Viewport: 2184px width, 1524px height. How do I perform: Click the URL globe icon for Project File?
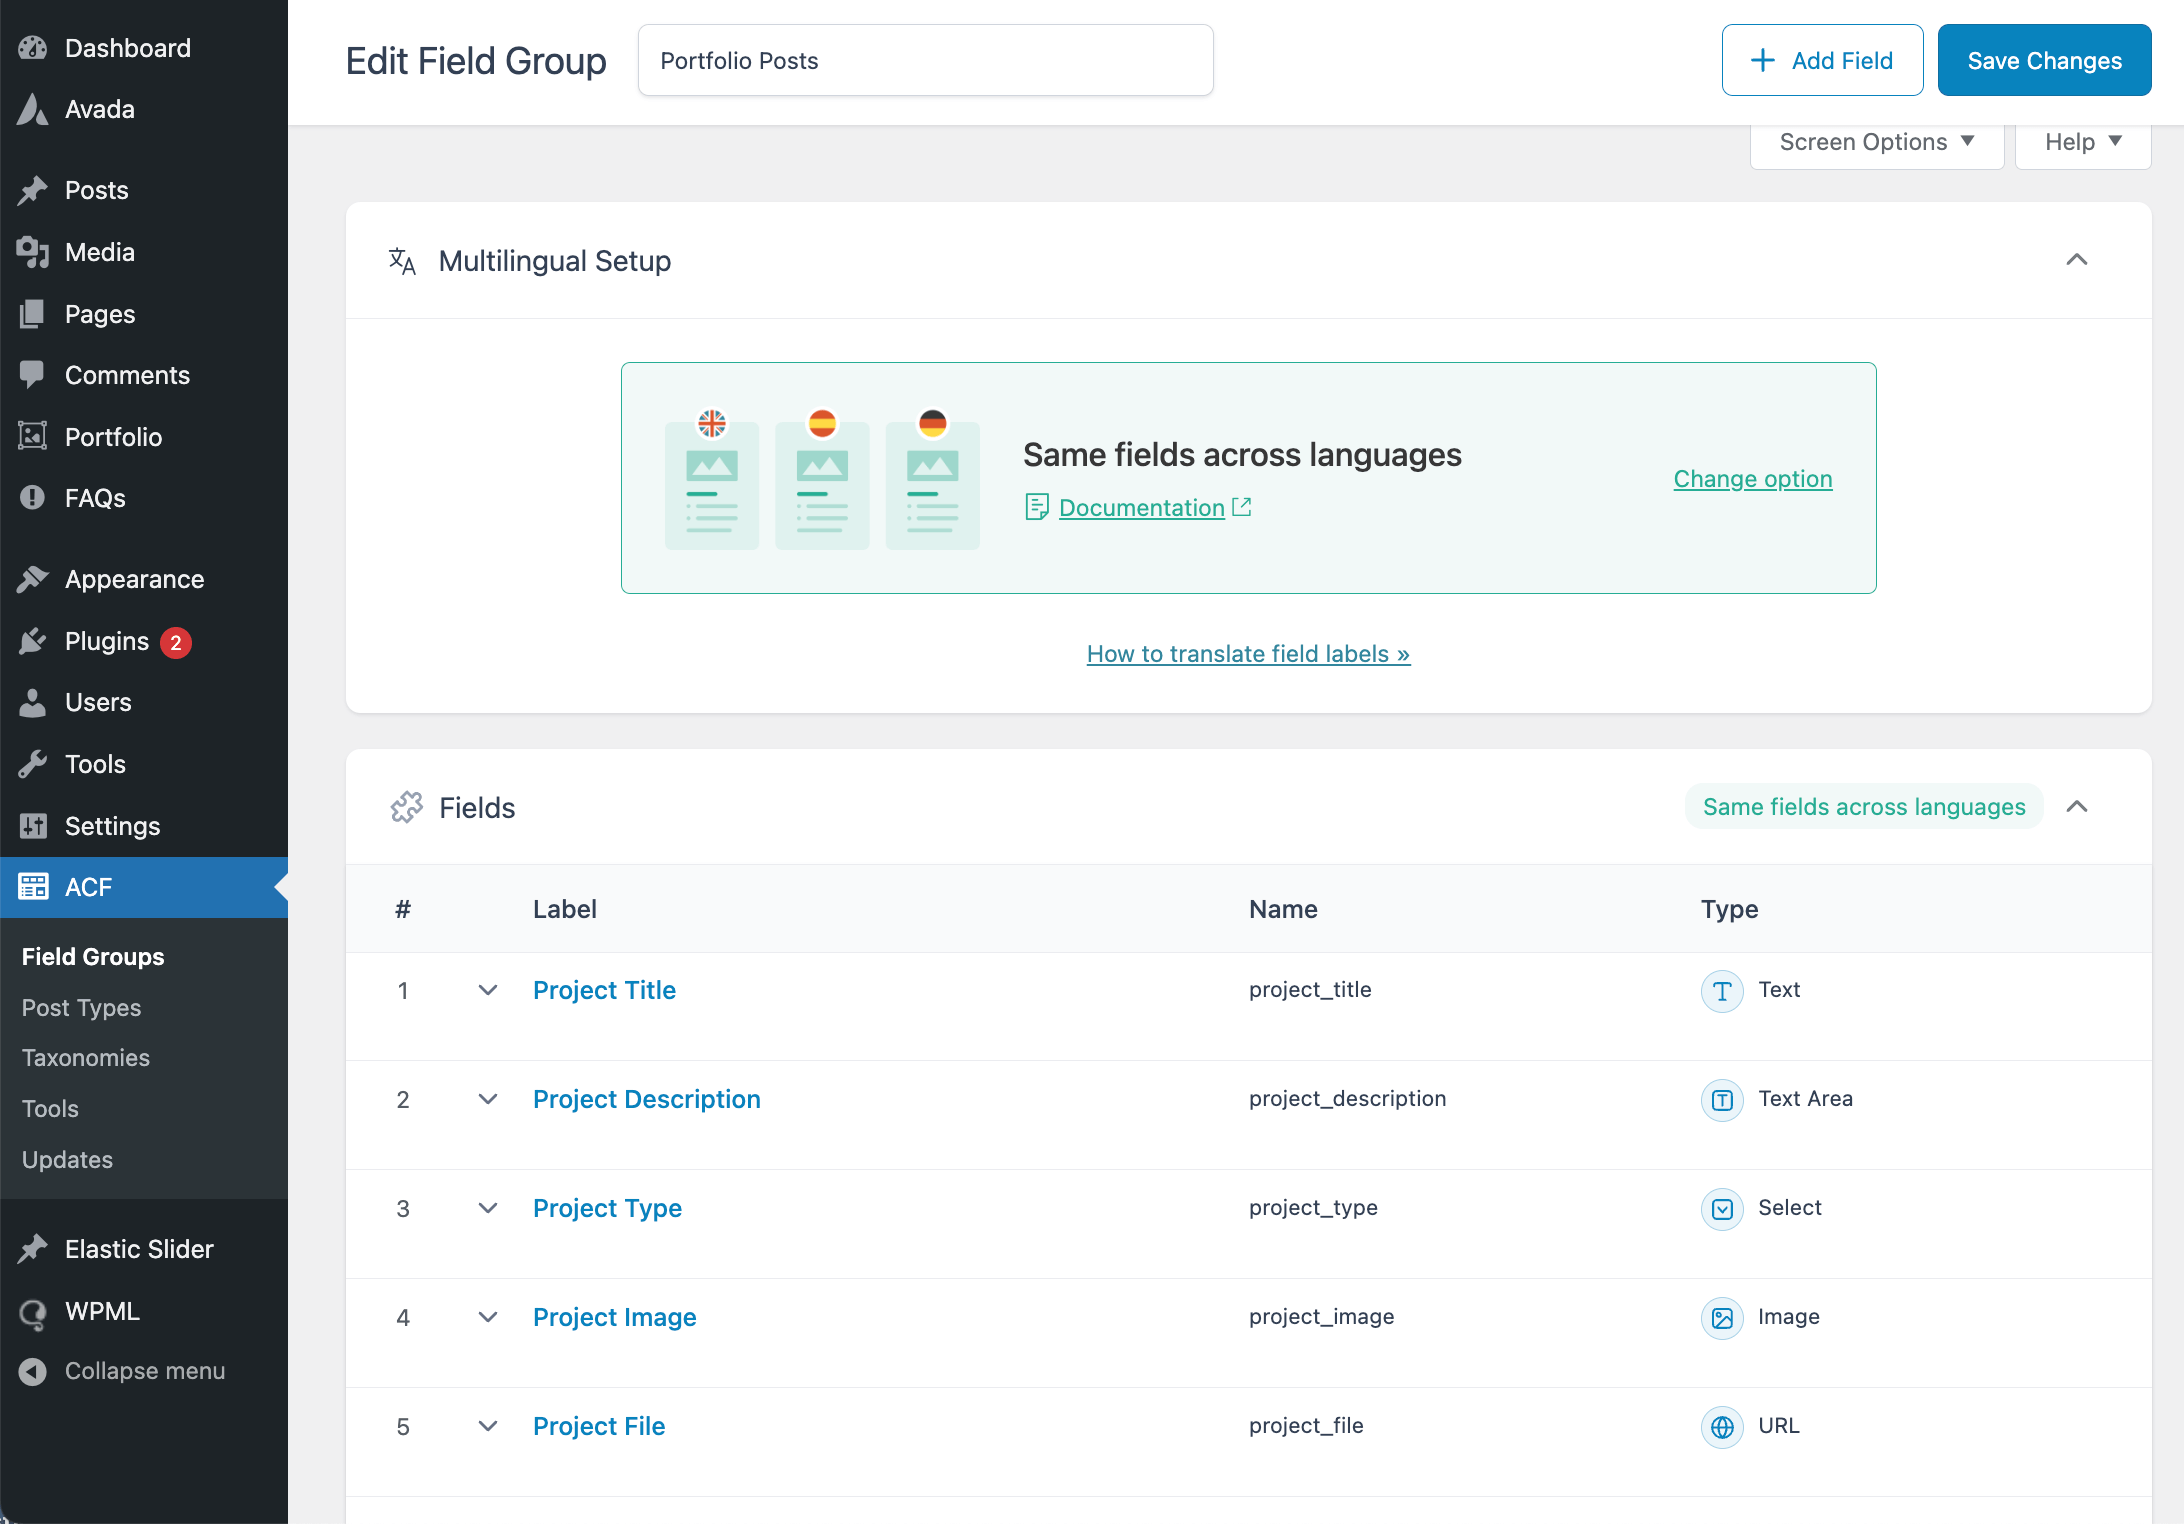pyautogui.click(x=1722, y=1427)
